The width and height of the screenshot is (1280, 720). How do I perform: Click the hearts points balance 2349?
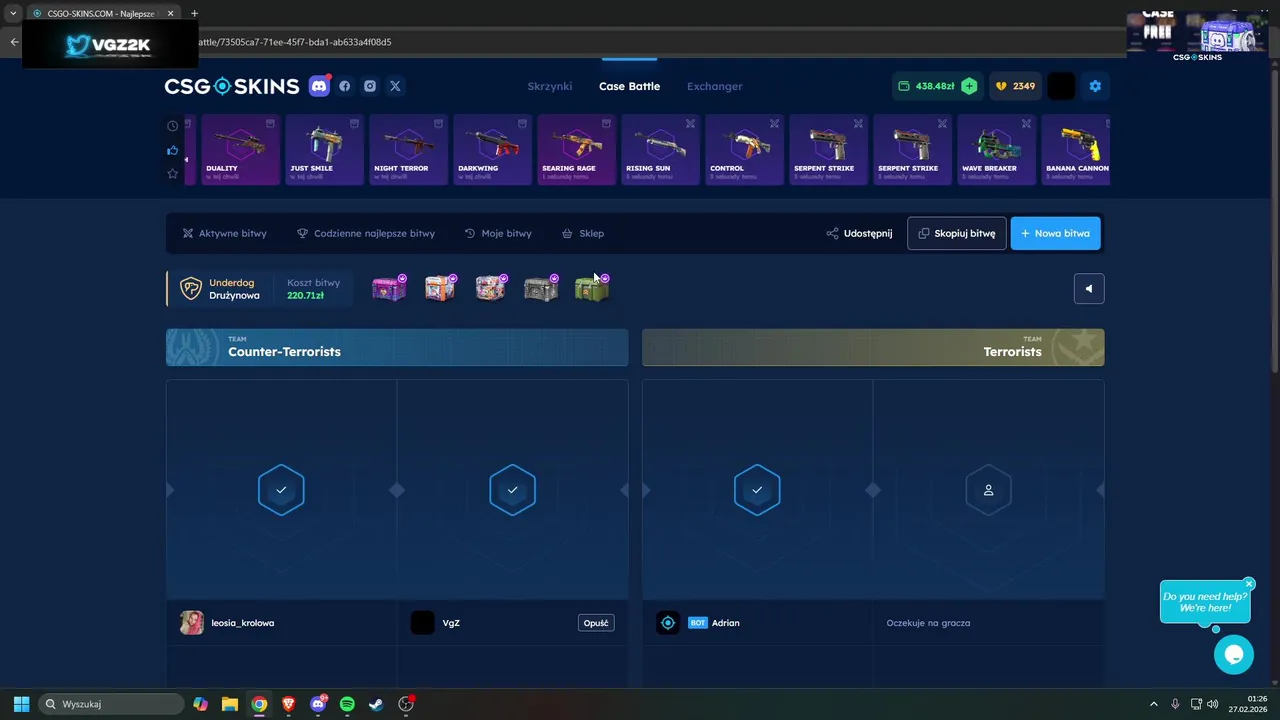pyautogui.click(x=1015, y=86)
